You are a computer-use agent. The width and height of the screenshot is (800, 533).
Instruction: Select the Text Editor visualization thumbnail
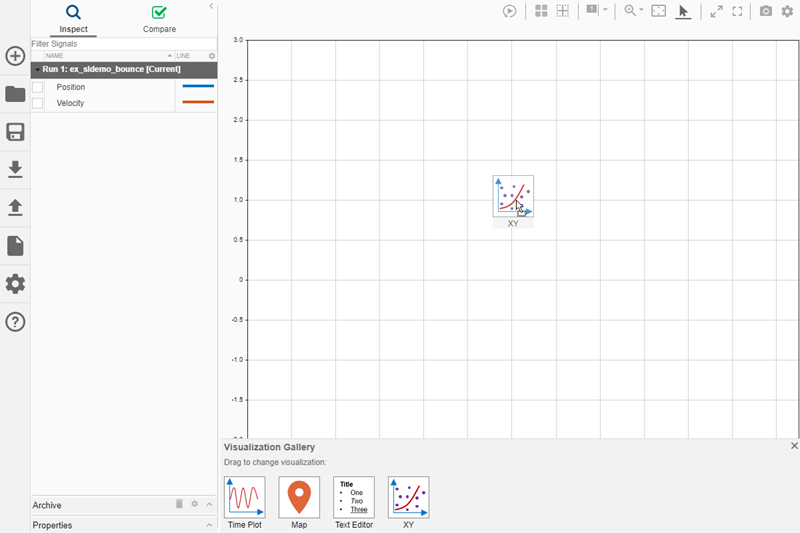(x=354, y=497)
